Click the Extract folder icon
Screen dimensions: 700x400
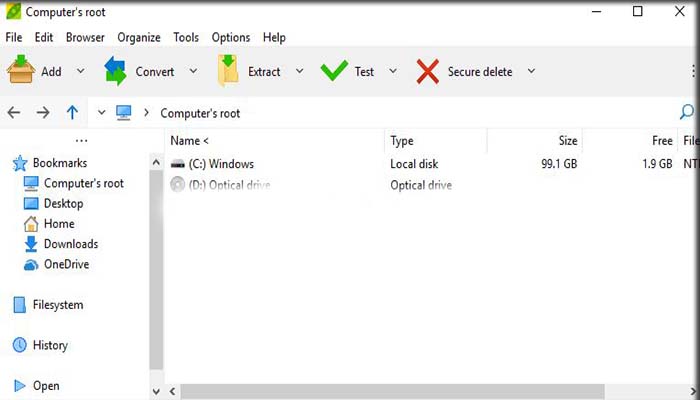228,70
